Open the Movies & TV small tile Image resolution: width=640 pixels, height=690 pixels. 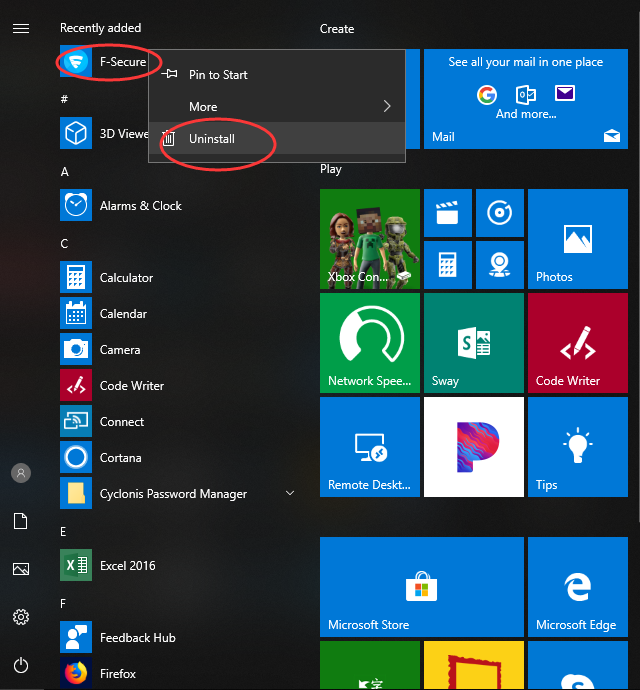coord(448,213)
